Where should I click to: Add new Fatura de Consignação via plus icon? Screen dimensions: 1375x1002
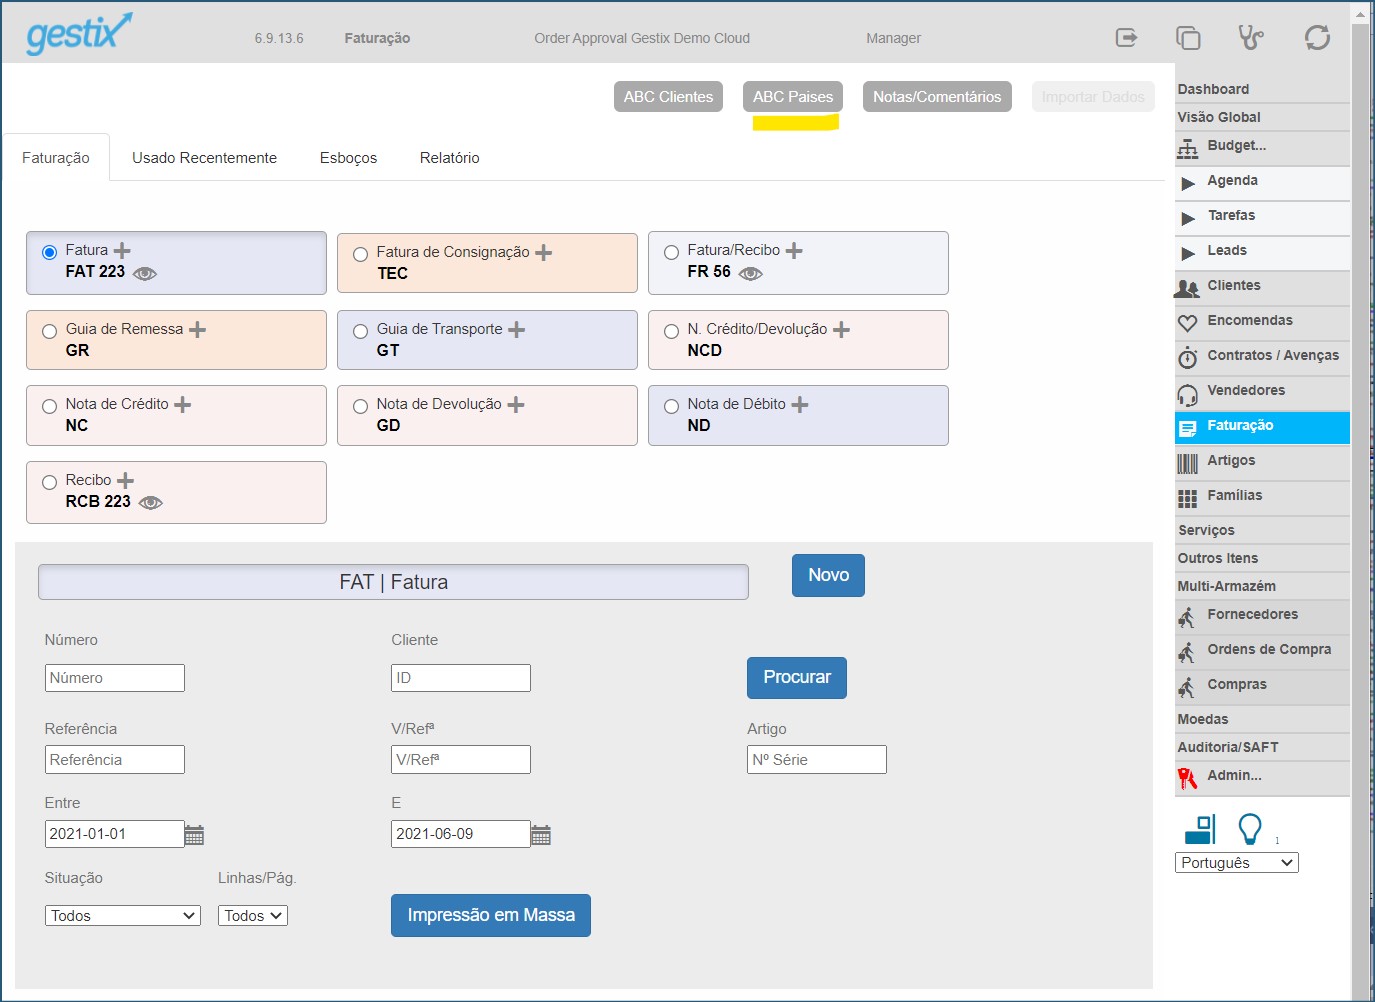[543, 252]
